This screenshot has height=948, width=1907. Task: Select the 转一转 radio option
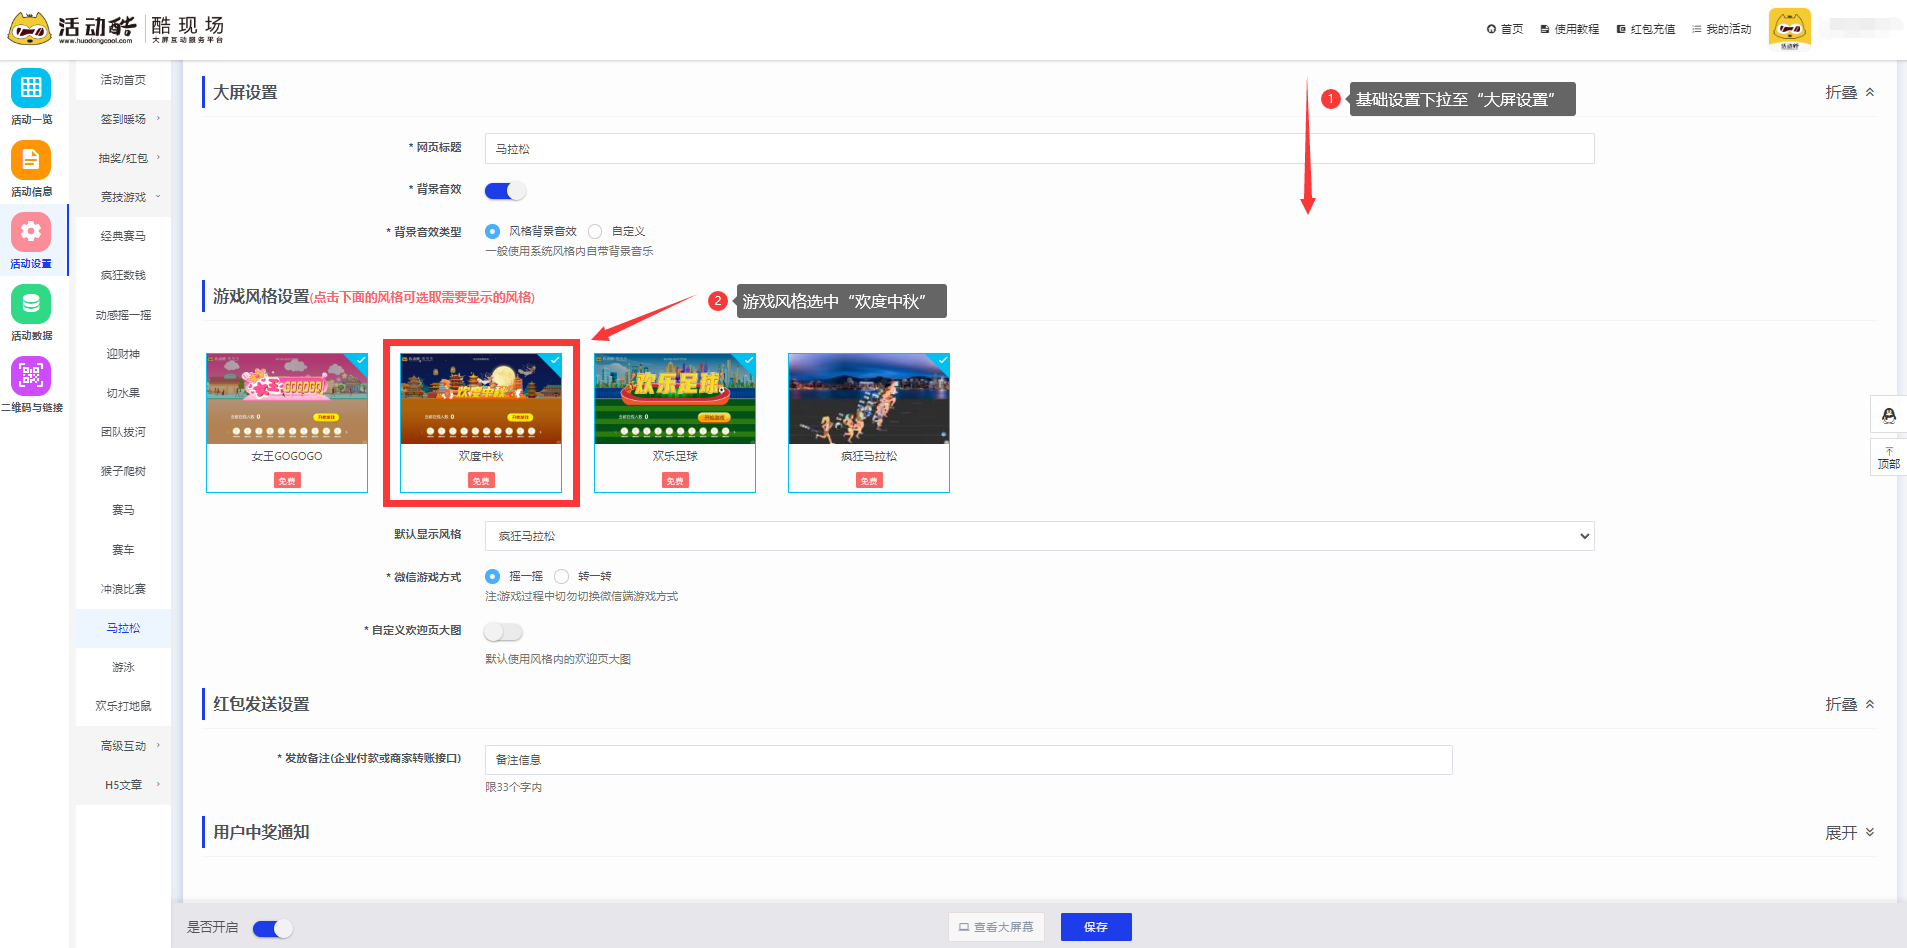561,576
